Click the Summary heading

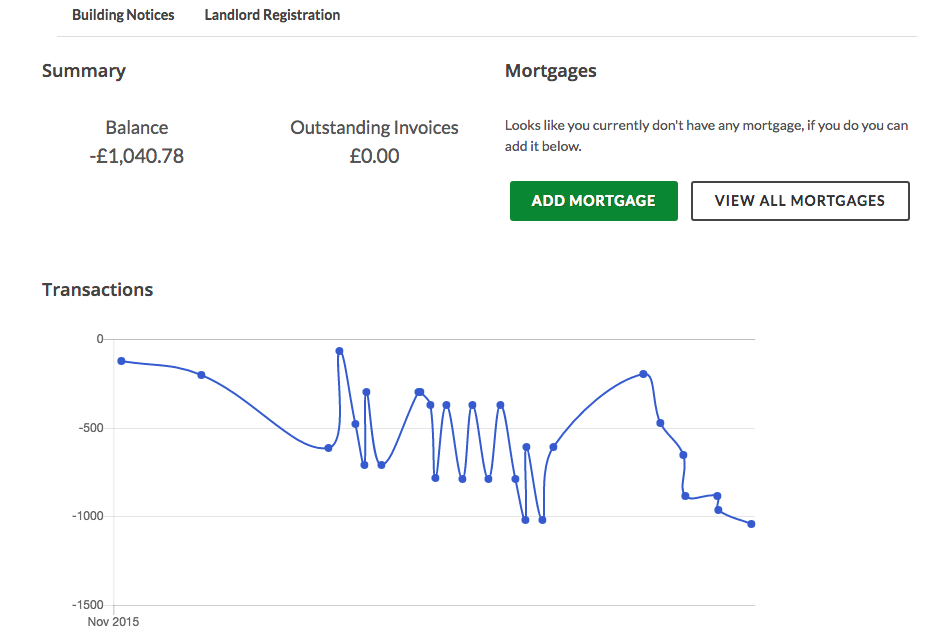pyautogui.click(x=84, y=71)
